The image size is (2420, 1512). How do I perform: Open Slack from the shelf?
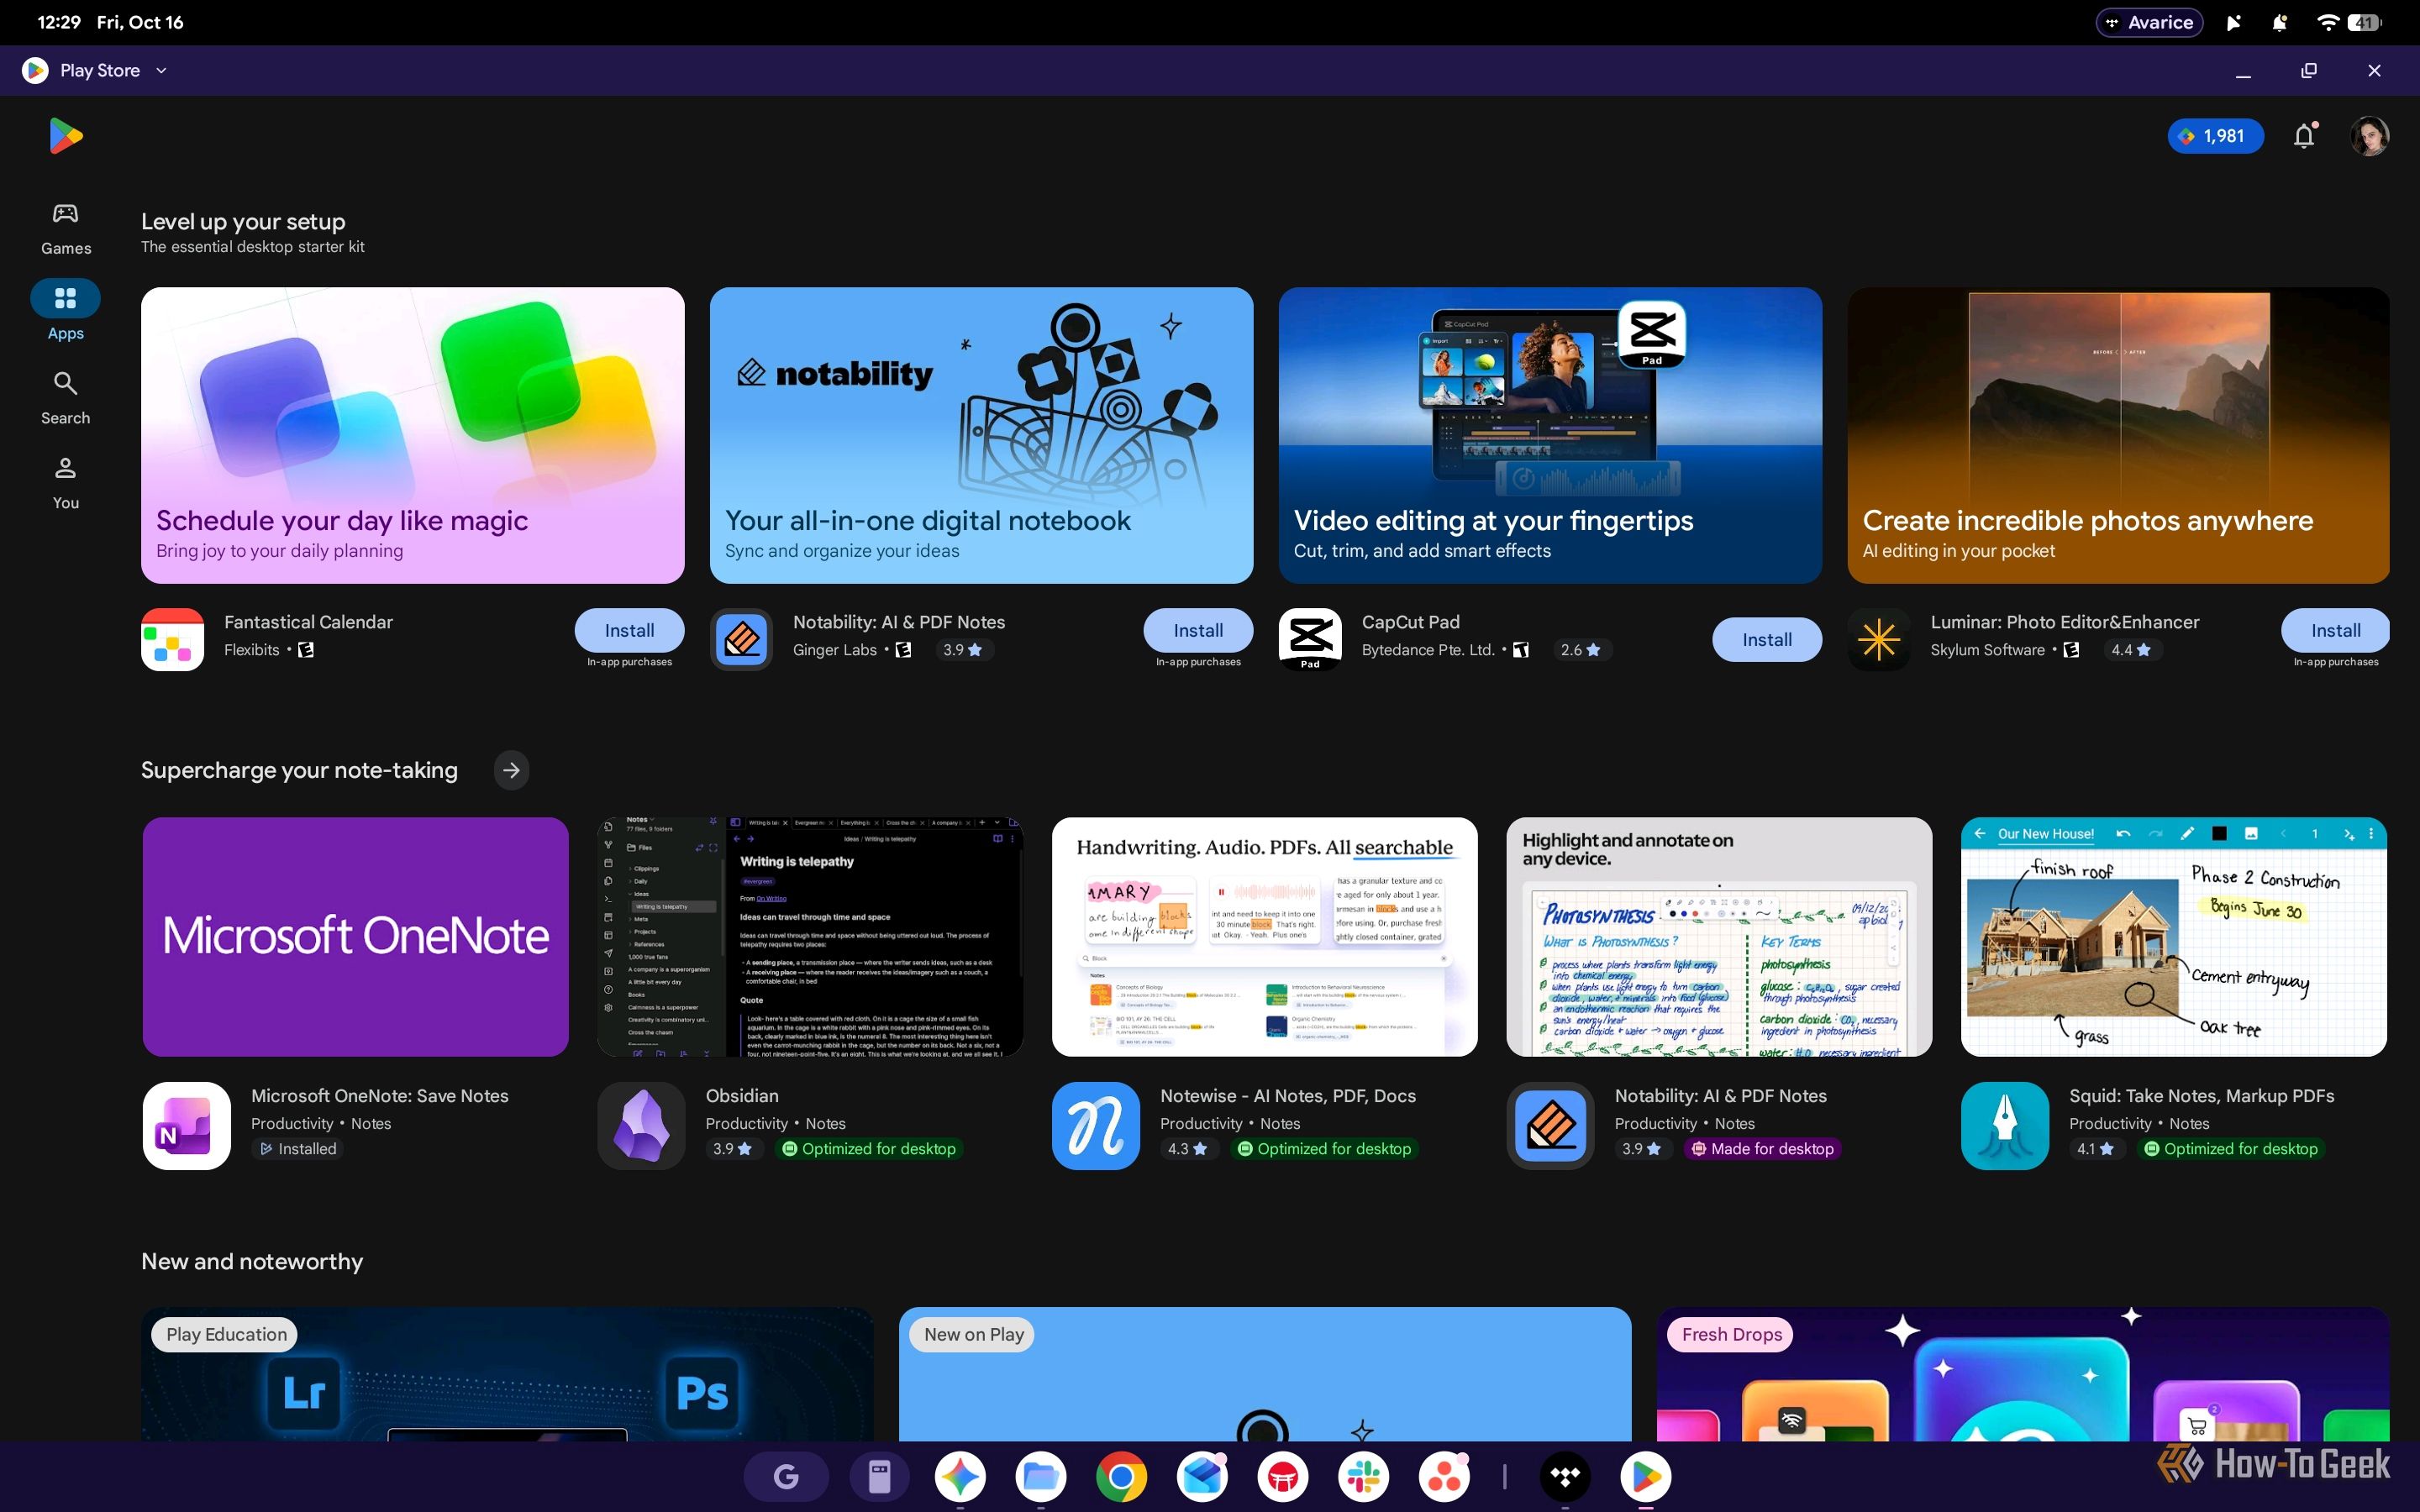1364,1476
